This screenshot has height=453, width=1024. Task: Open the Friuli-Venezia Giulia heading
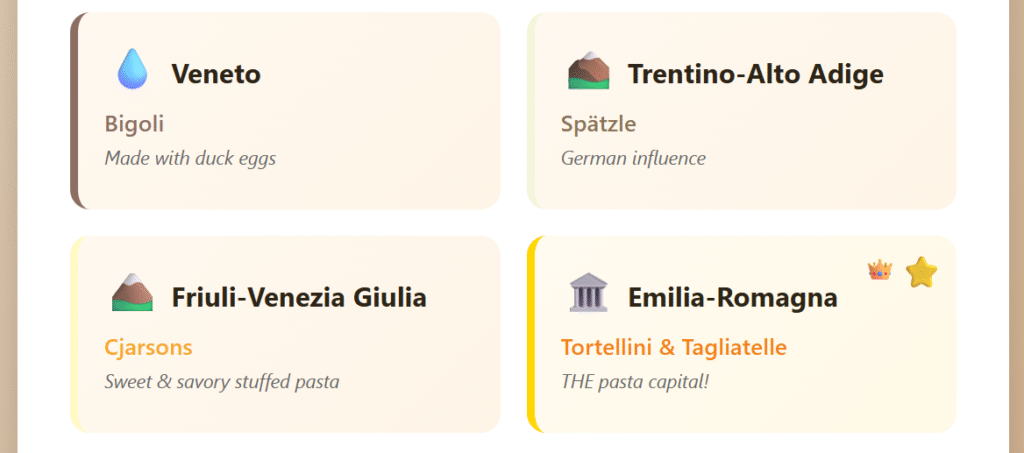[x=299, y=297]
